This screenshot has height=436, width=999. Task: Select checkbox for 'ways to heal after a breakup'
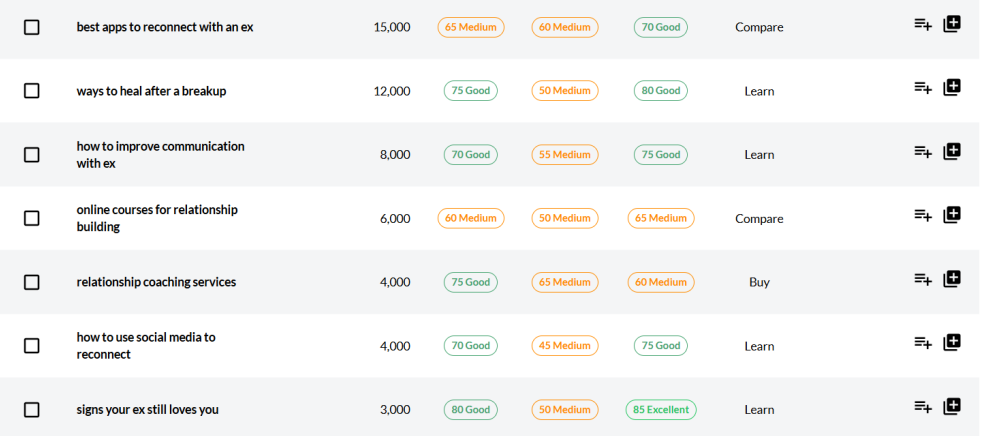(32, 91)
